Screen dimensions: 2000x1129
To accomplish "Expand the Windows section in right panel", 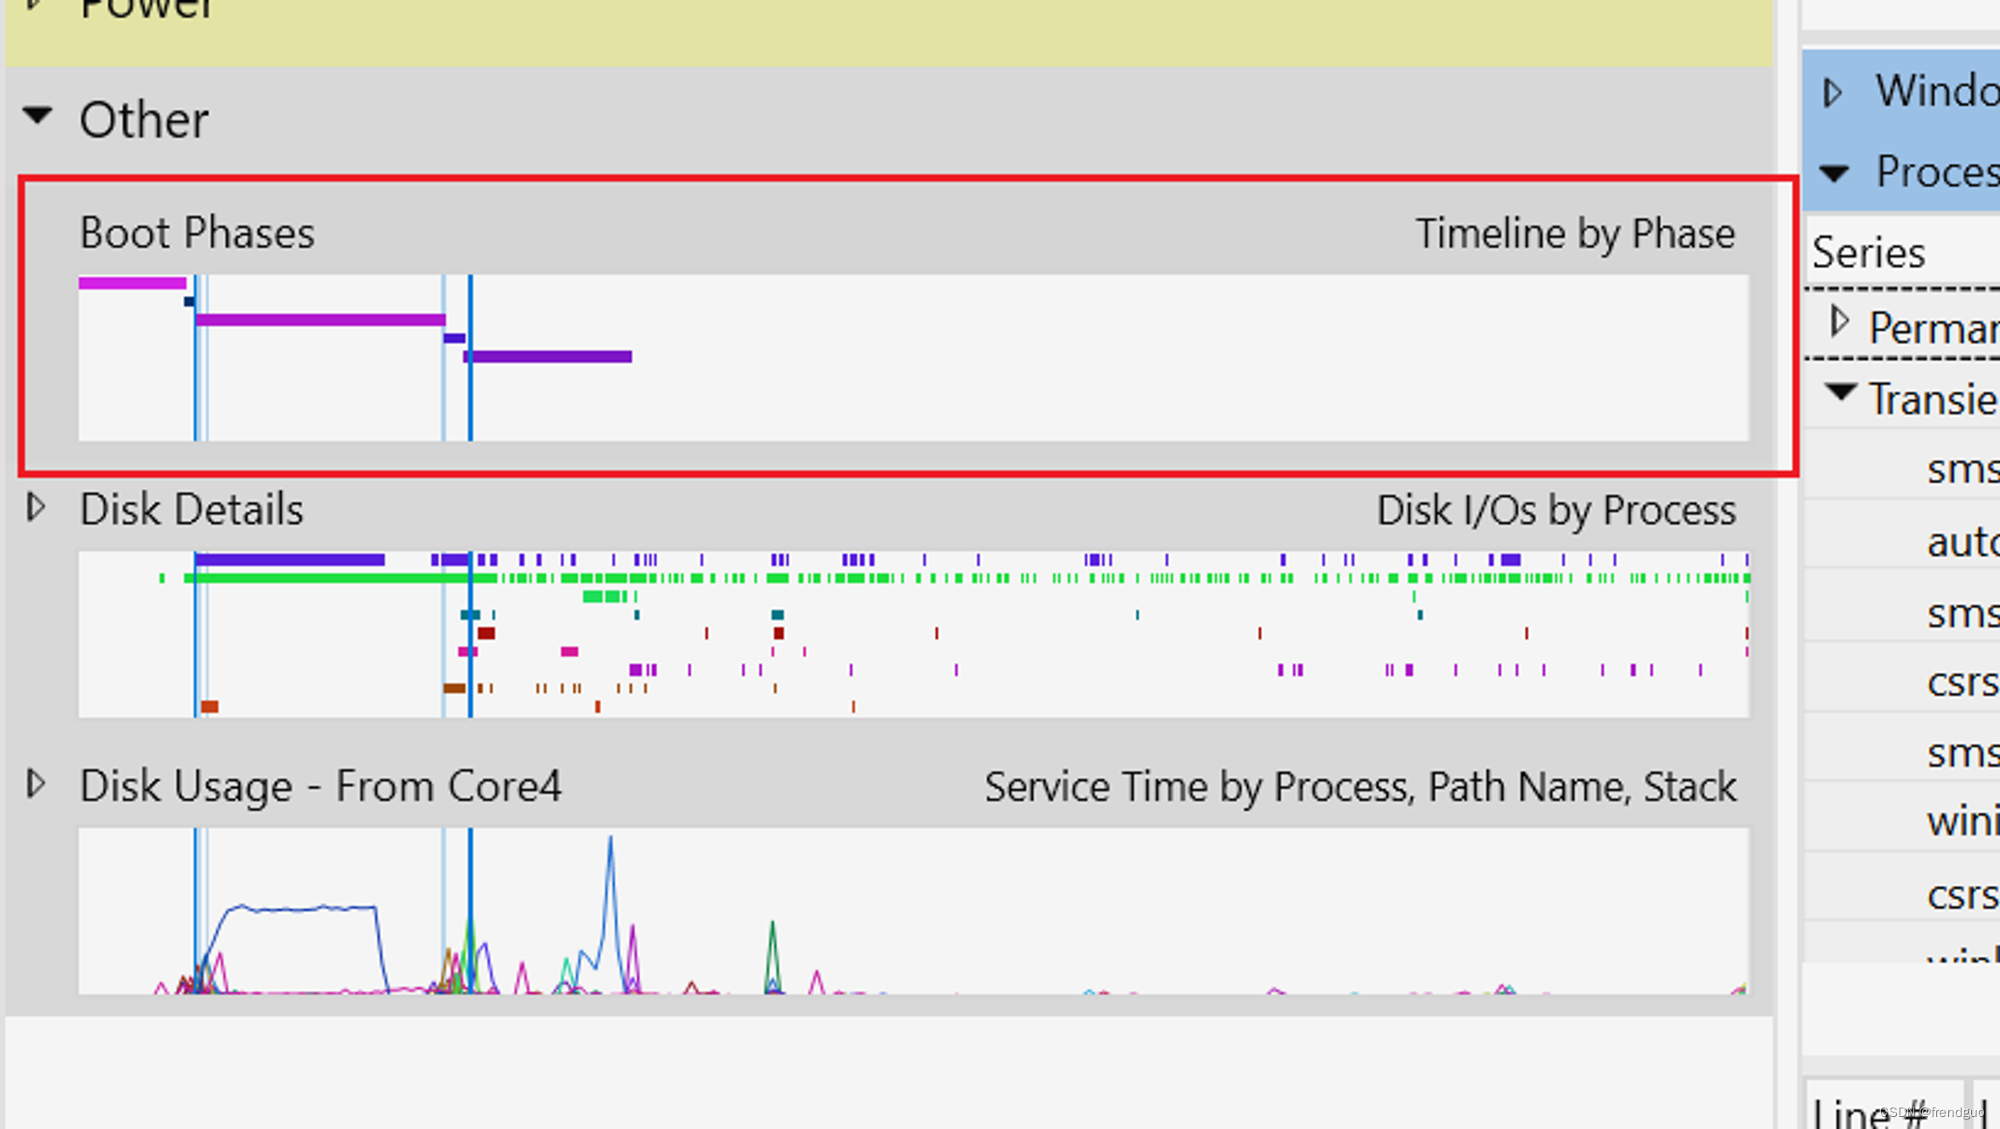I will (x=1833, y=92).
